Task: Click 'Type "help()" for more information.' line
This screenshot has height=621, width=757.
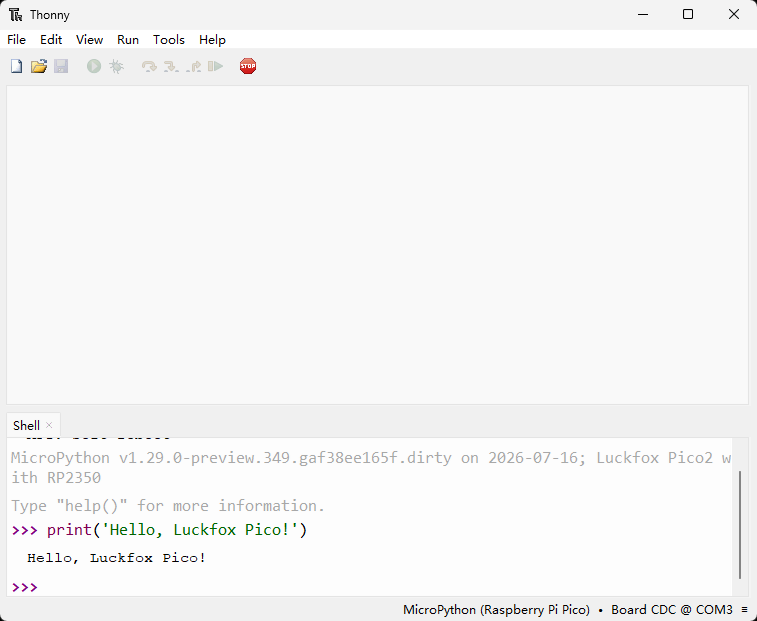Action: [x=168, y=506]
